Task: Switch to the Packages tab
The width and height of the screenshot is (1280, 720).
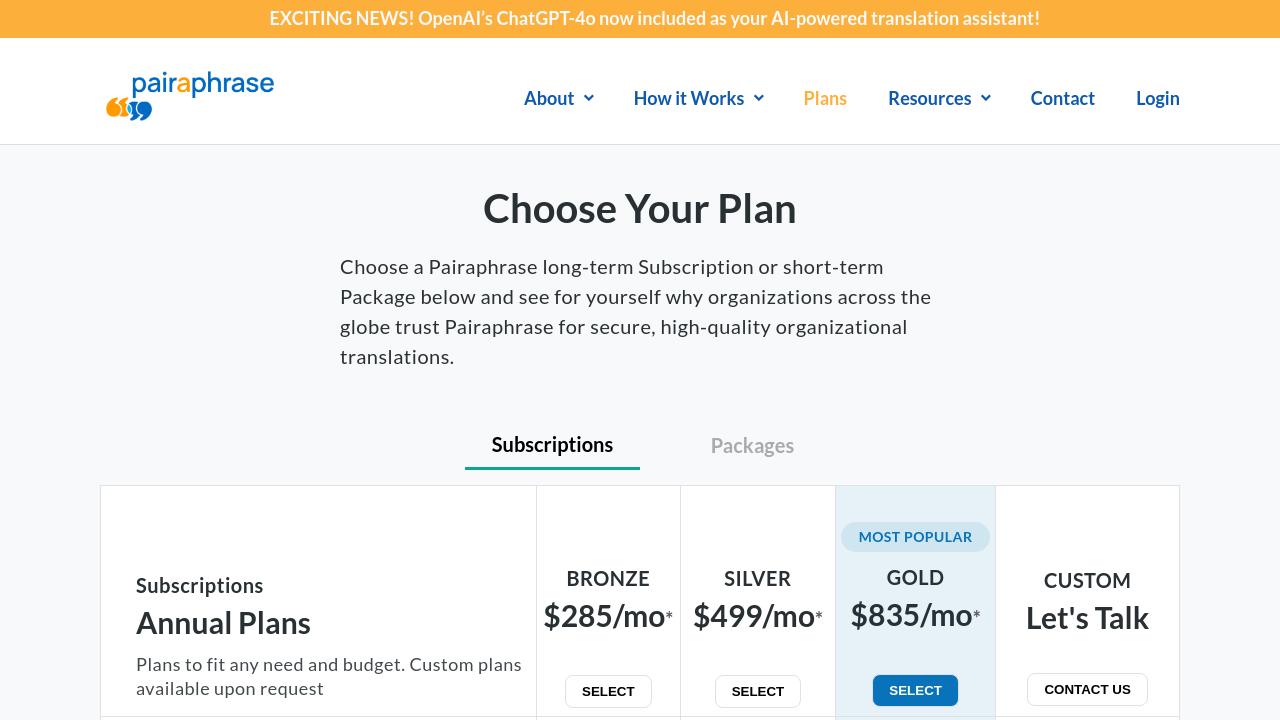Action: (752, 446)
